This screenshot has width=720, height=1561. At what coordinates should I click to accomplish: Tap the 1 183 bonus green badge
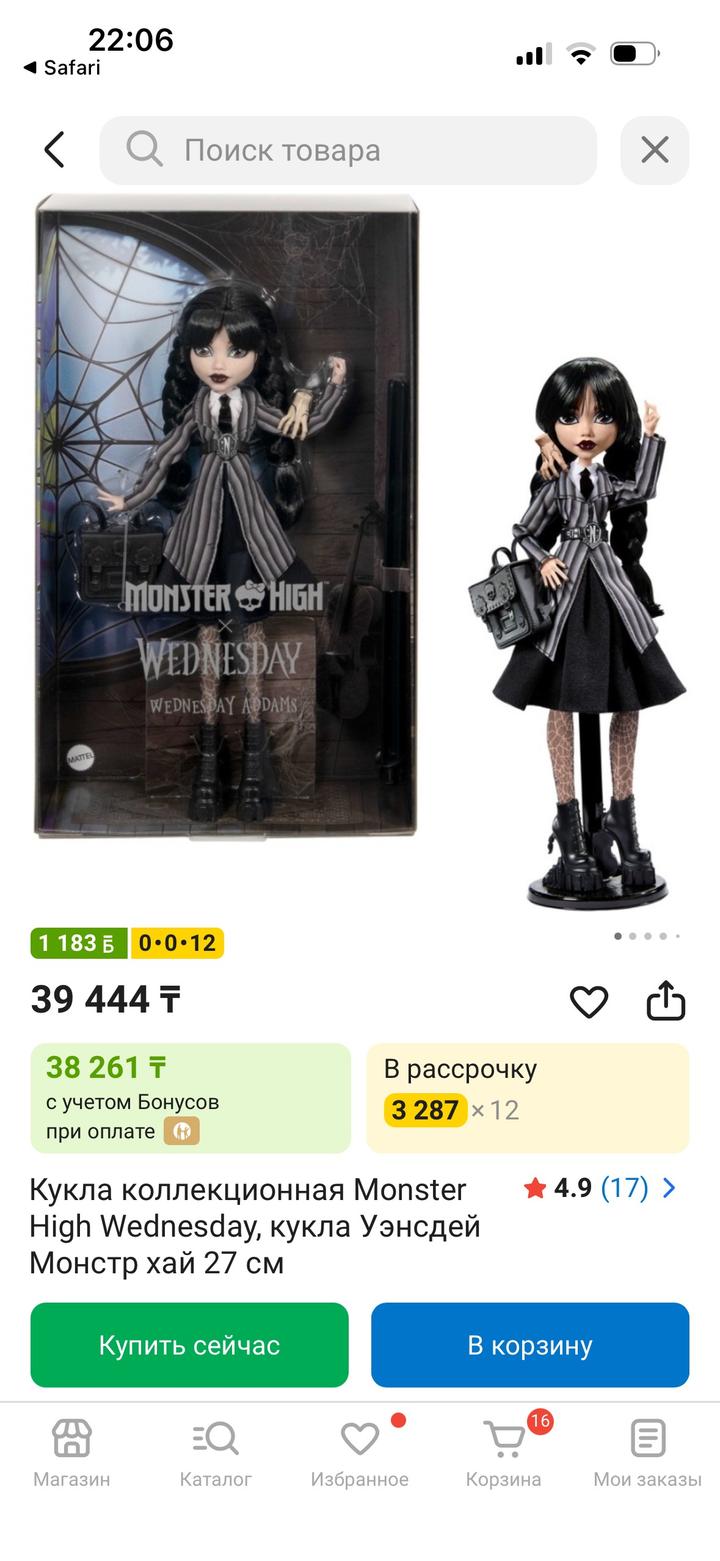click(78, 943)
